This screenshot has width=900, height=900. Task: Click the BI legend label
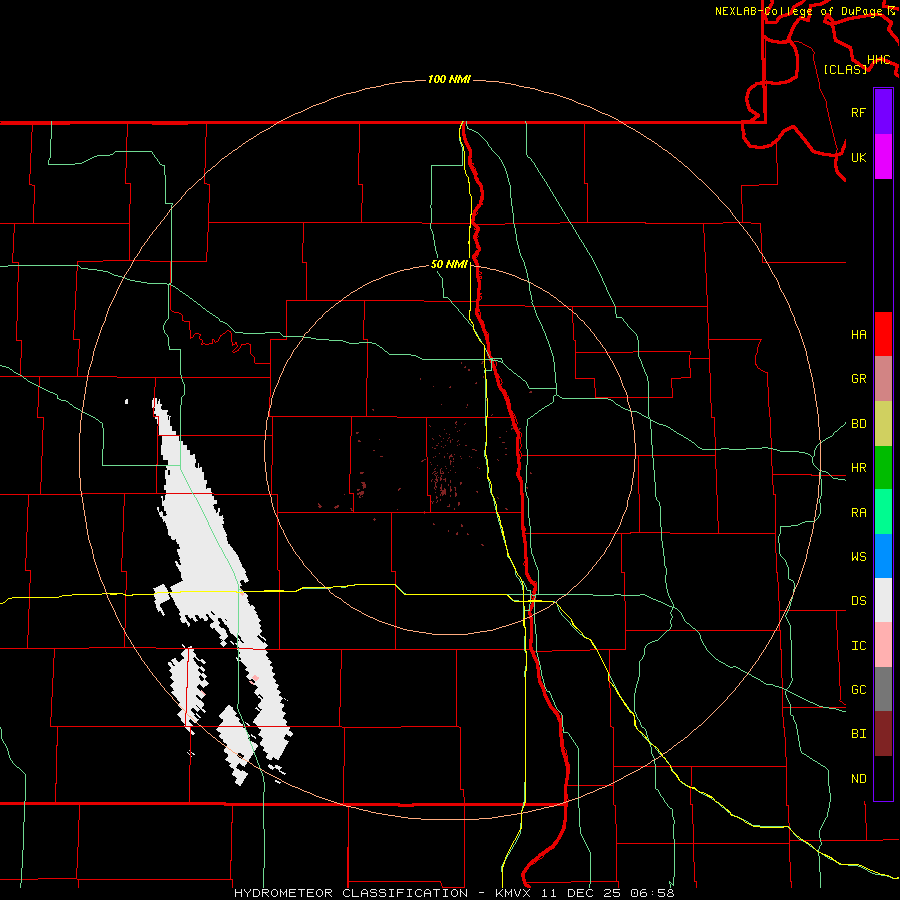coord(859,734)
